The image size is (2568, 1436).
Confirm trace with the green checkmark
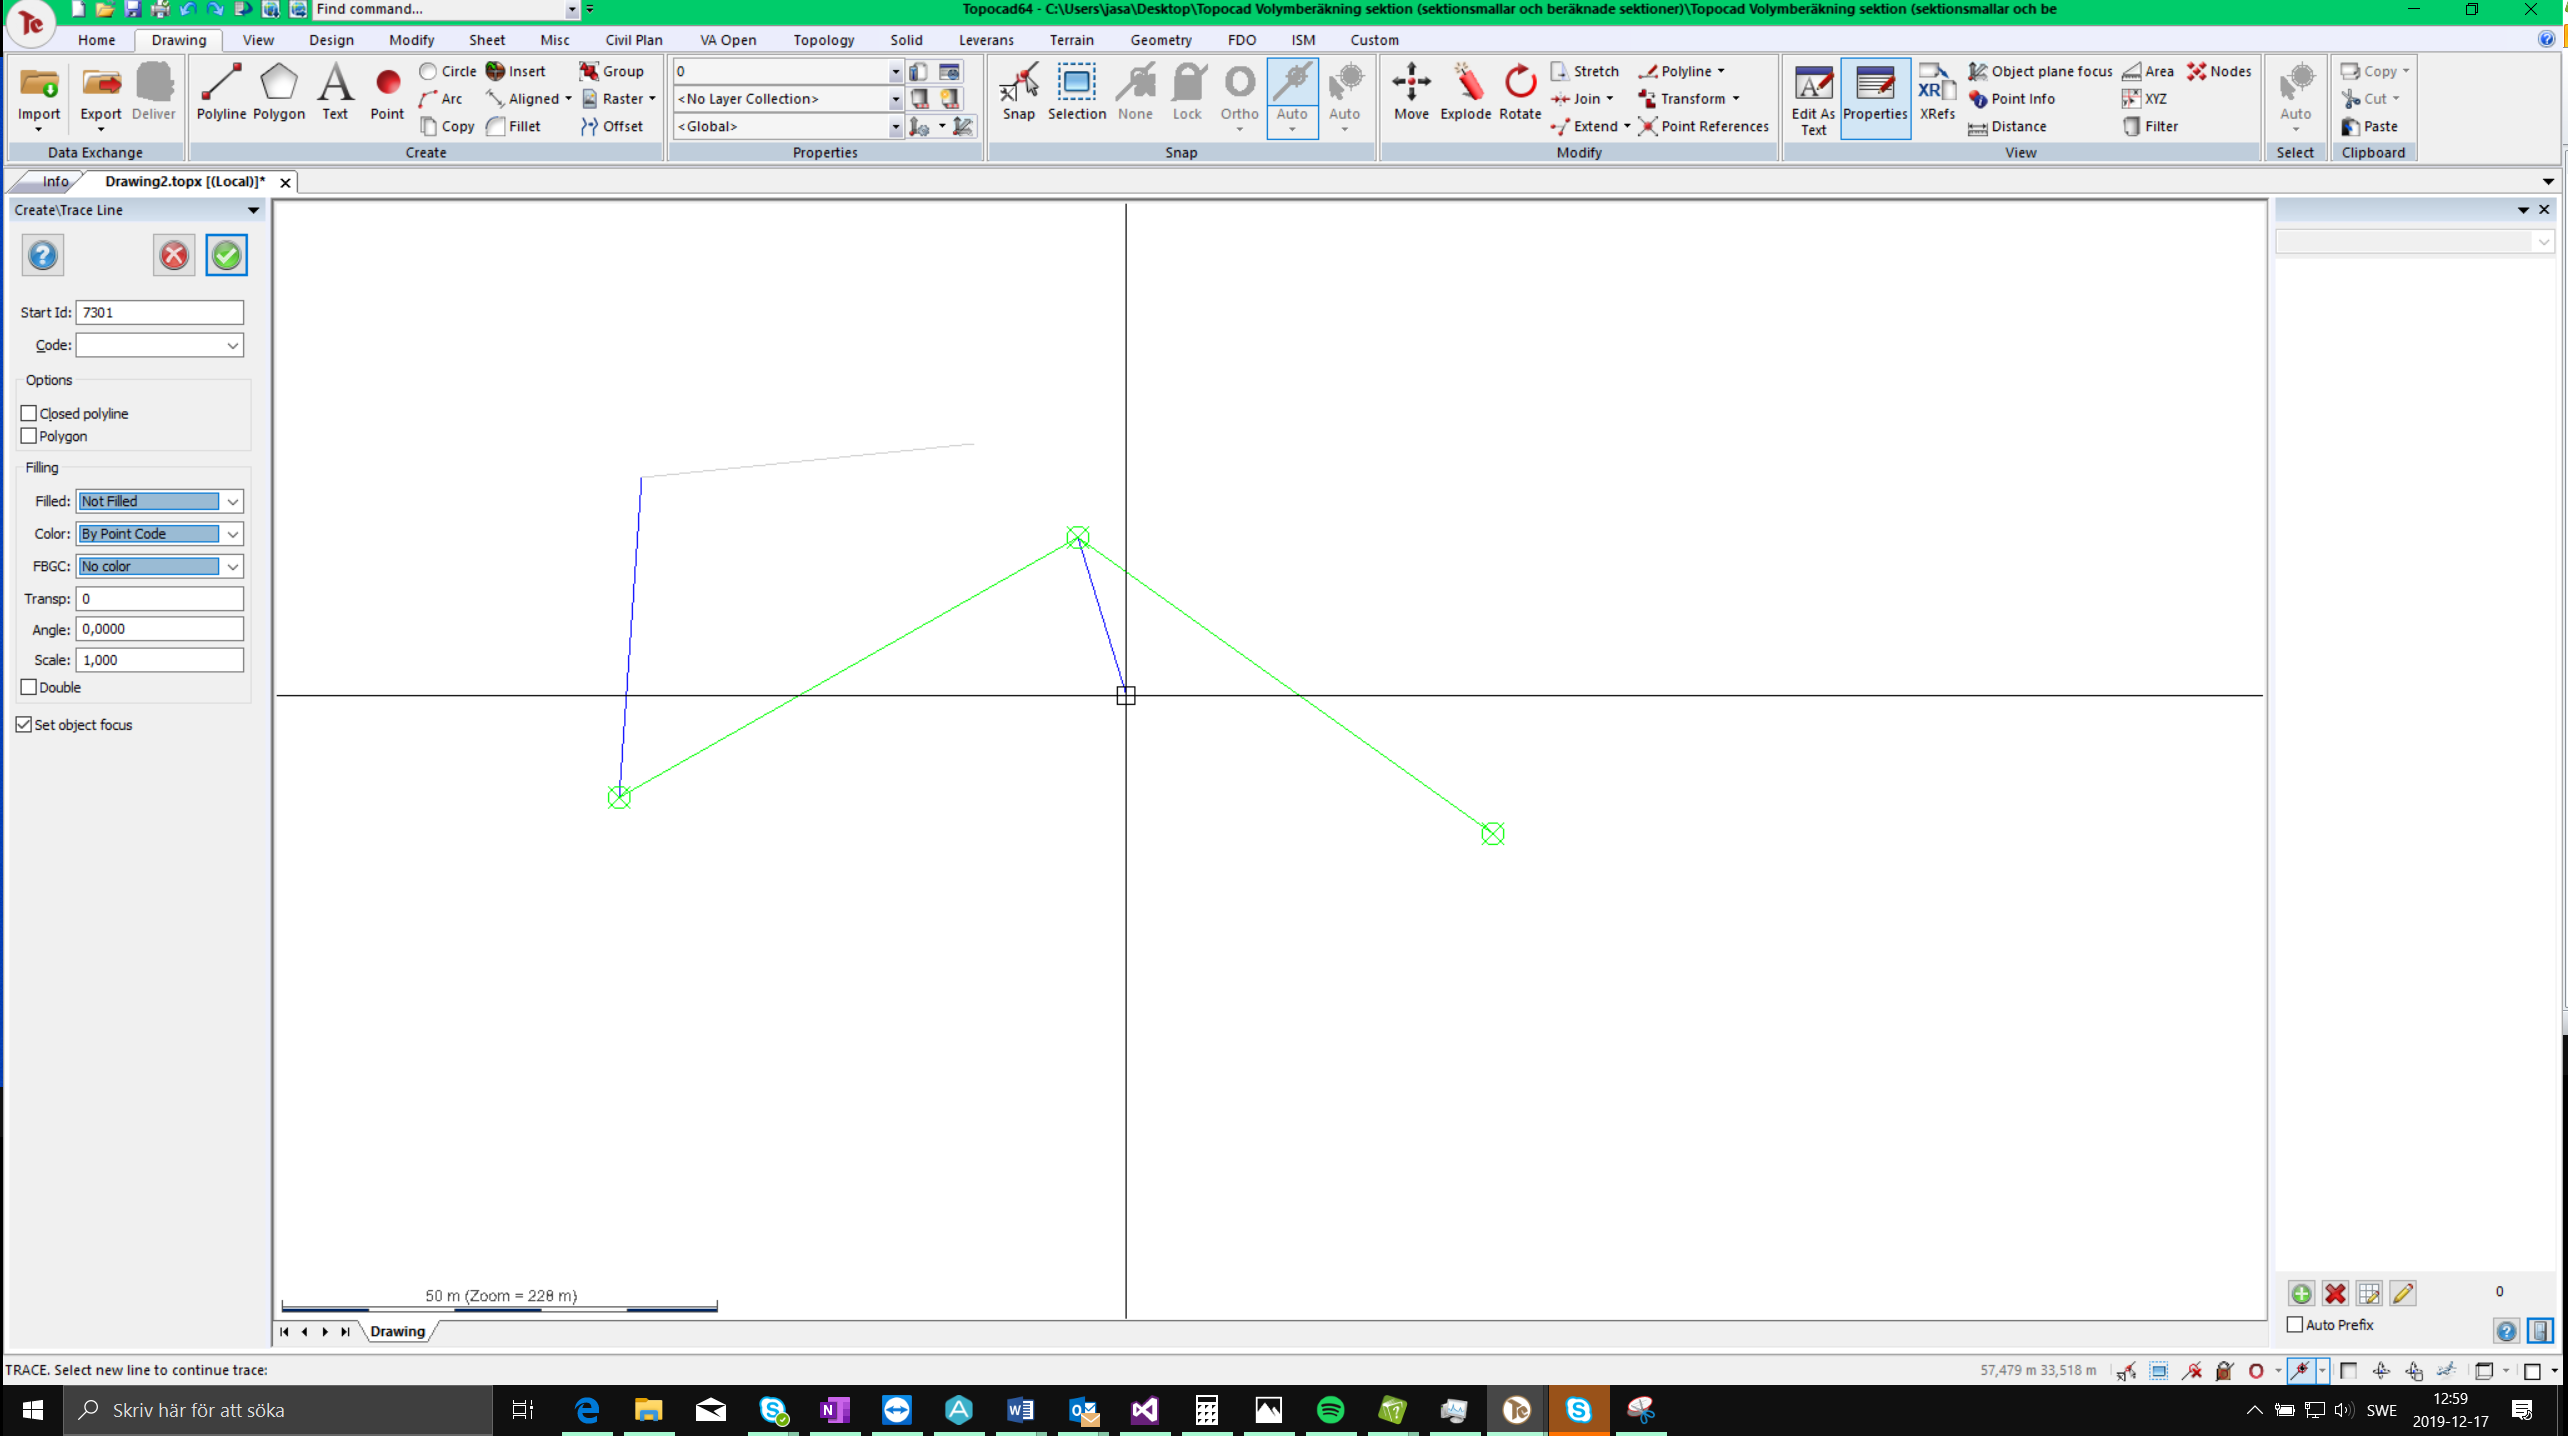(x=226, y=255)
